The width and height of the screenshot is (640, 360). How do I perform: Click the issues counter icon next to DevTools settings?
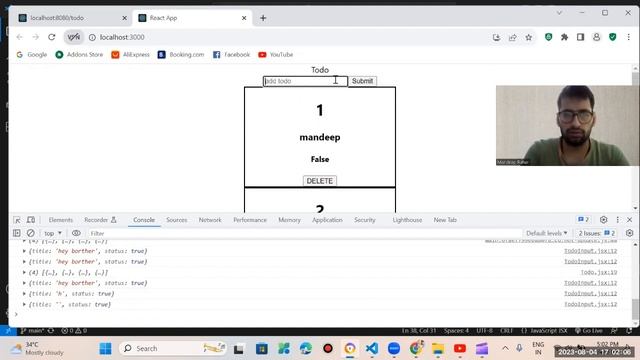[x=583, y=220]
